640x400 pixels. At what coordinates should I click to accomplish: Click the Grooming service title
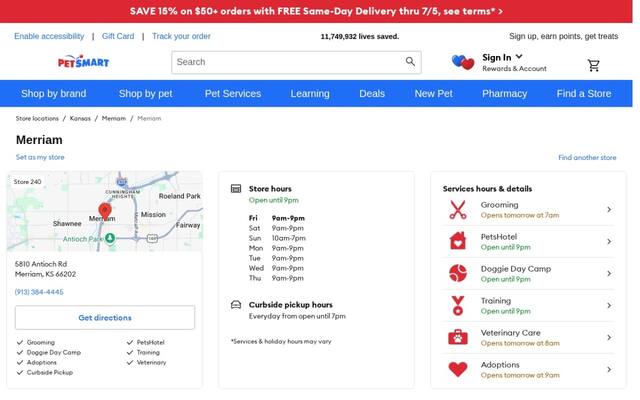(x=499, y=204)
